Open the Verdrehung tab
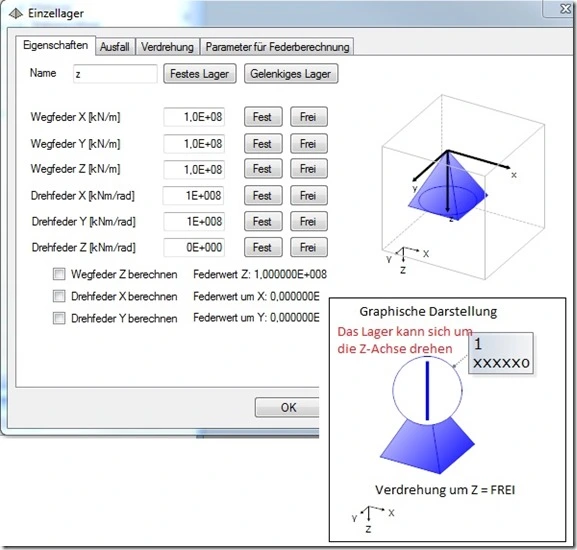 [167, 47]
